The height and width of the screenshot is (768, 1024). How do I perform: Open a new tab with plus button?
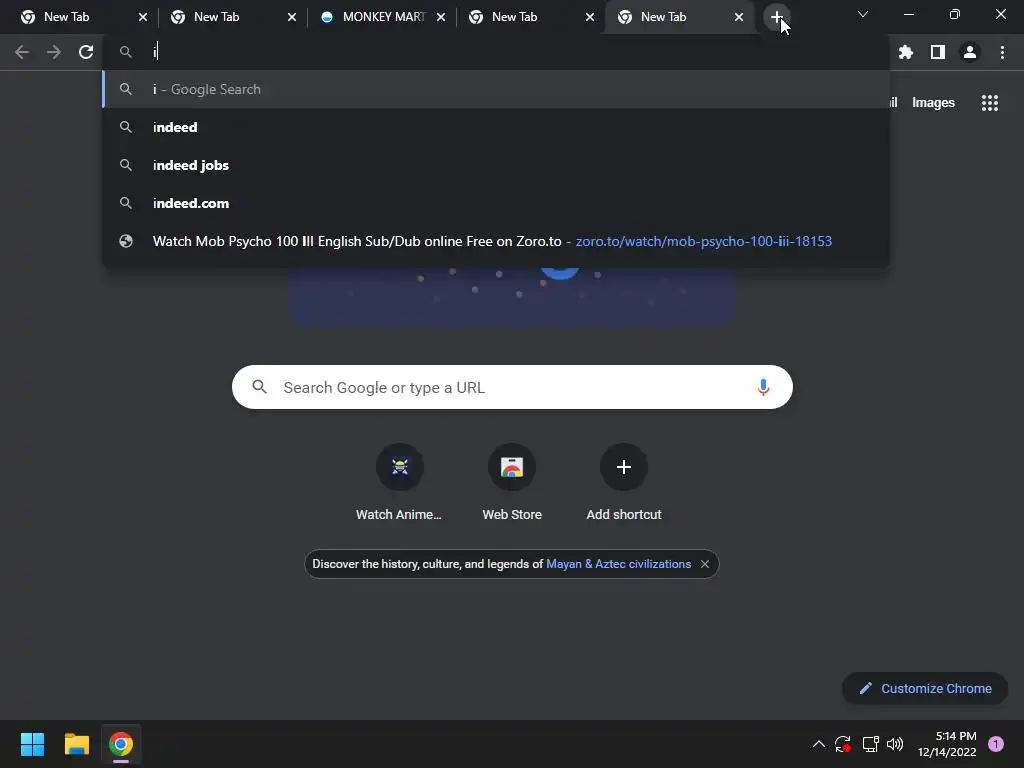point(776,17)
